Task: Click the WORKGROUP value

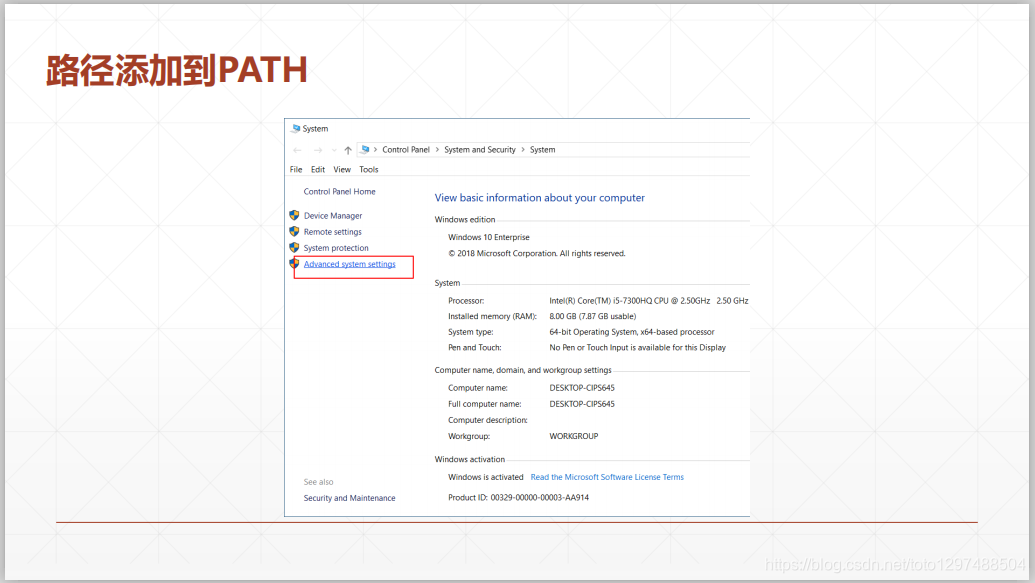Action: (x=574, y=436)
